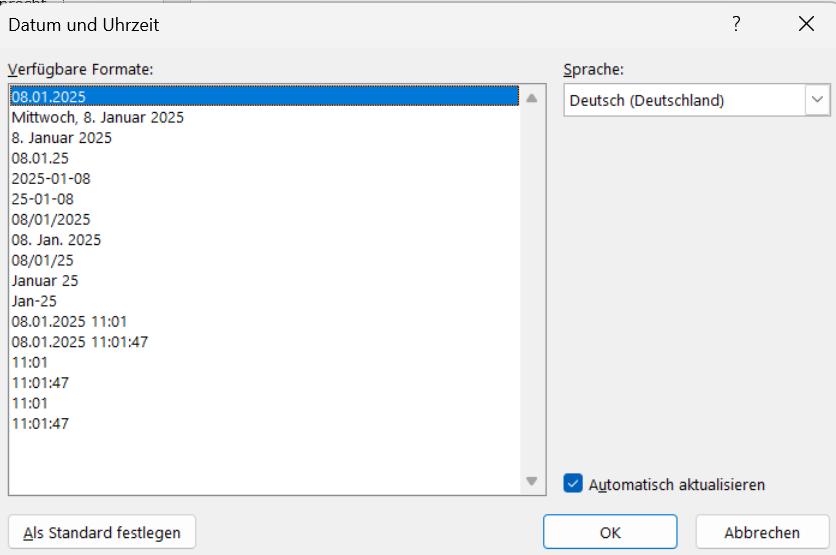
Task: Select the 2025-01-08 ISO date format
Action: coord(51,178)
